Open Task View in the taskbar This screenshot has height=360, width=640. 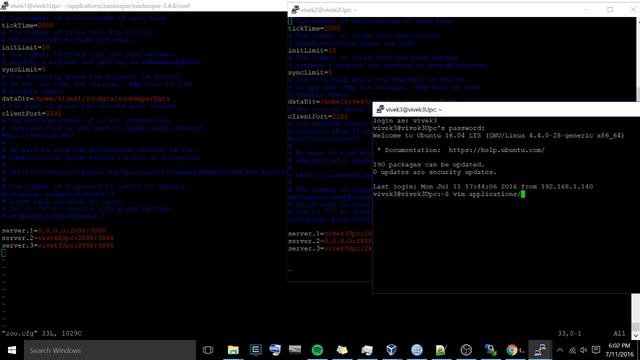click(x=208, y=350)
